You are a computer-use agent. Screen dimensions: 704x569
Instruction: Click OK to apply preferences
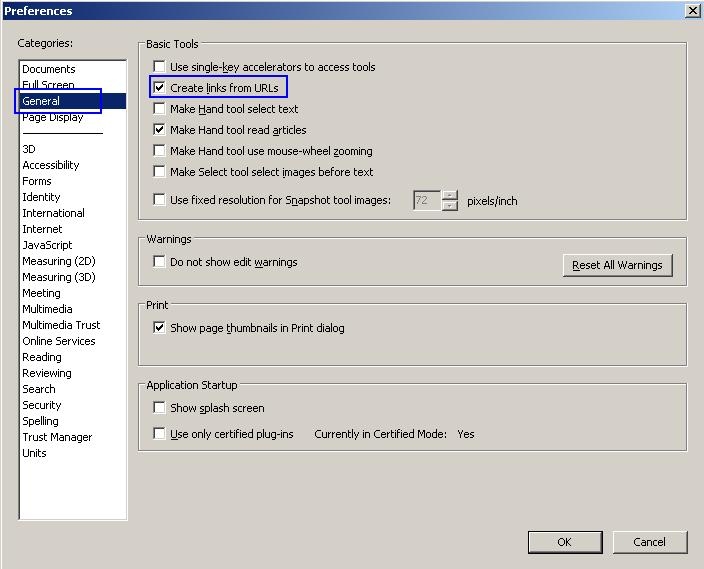click(x=564, y=542)
